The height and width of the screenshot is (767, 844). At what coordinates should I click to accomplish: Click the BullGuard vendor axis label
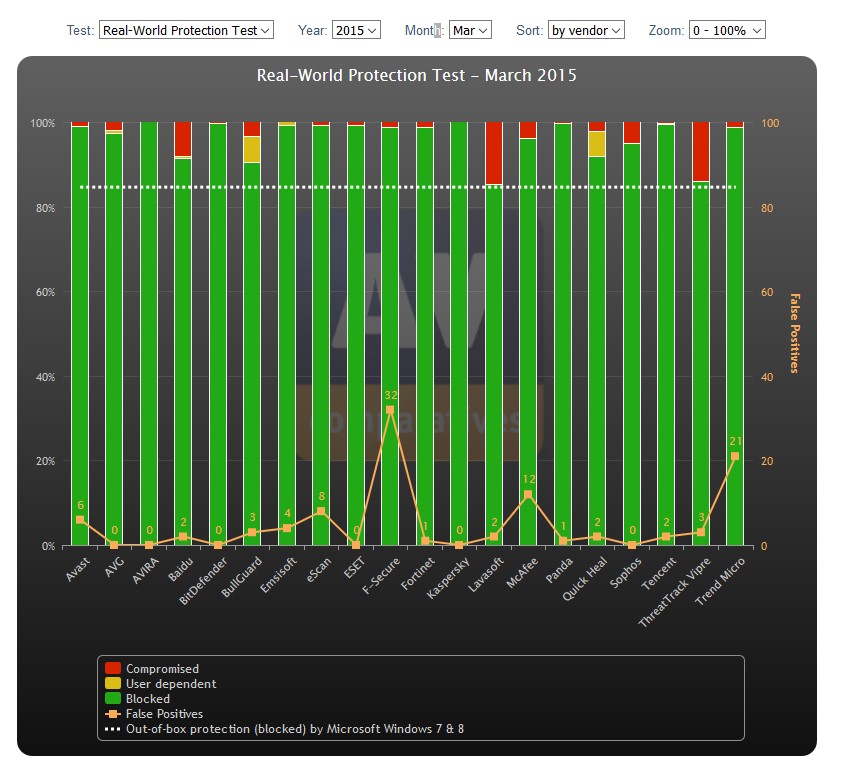click(x=242, y=577)
